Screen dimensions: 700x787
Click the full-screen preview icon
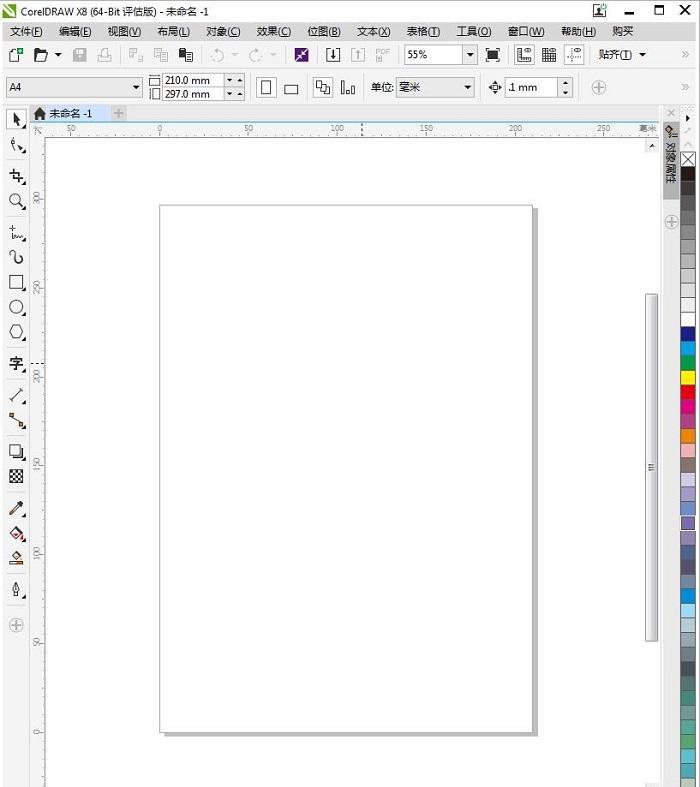tap(493, 55)
